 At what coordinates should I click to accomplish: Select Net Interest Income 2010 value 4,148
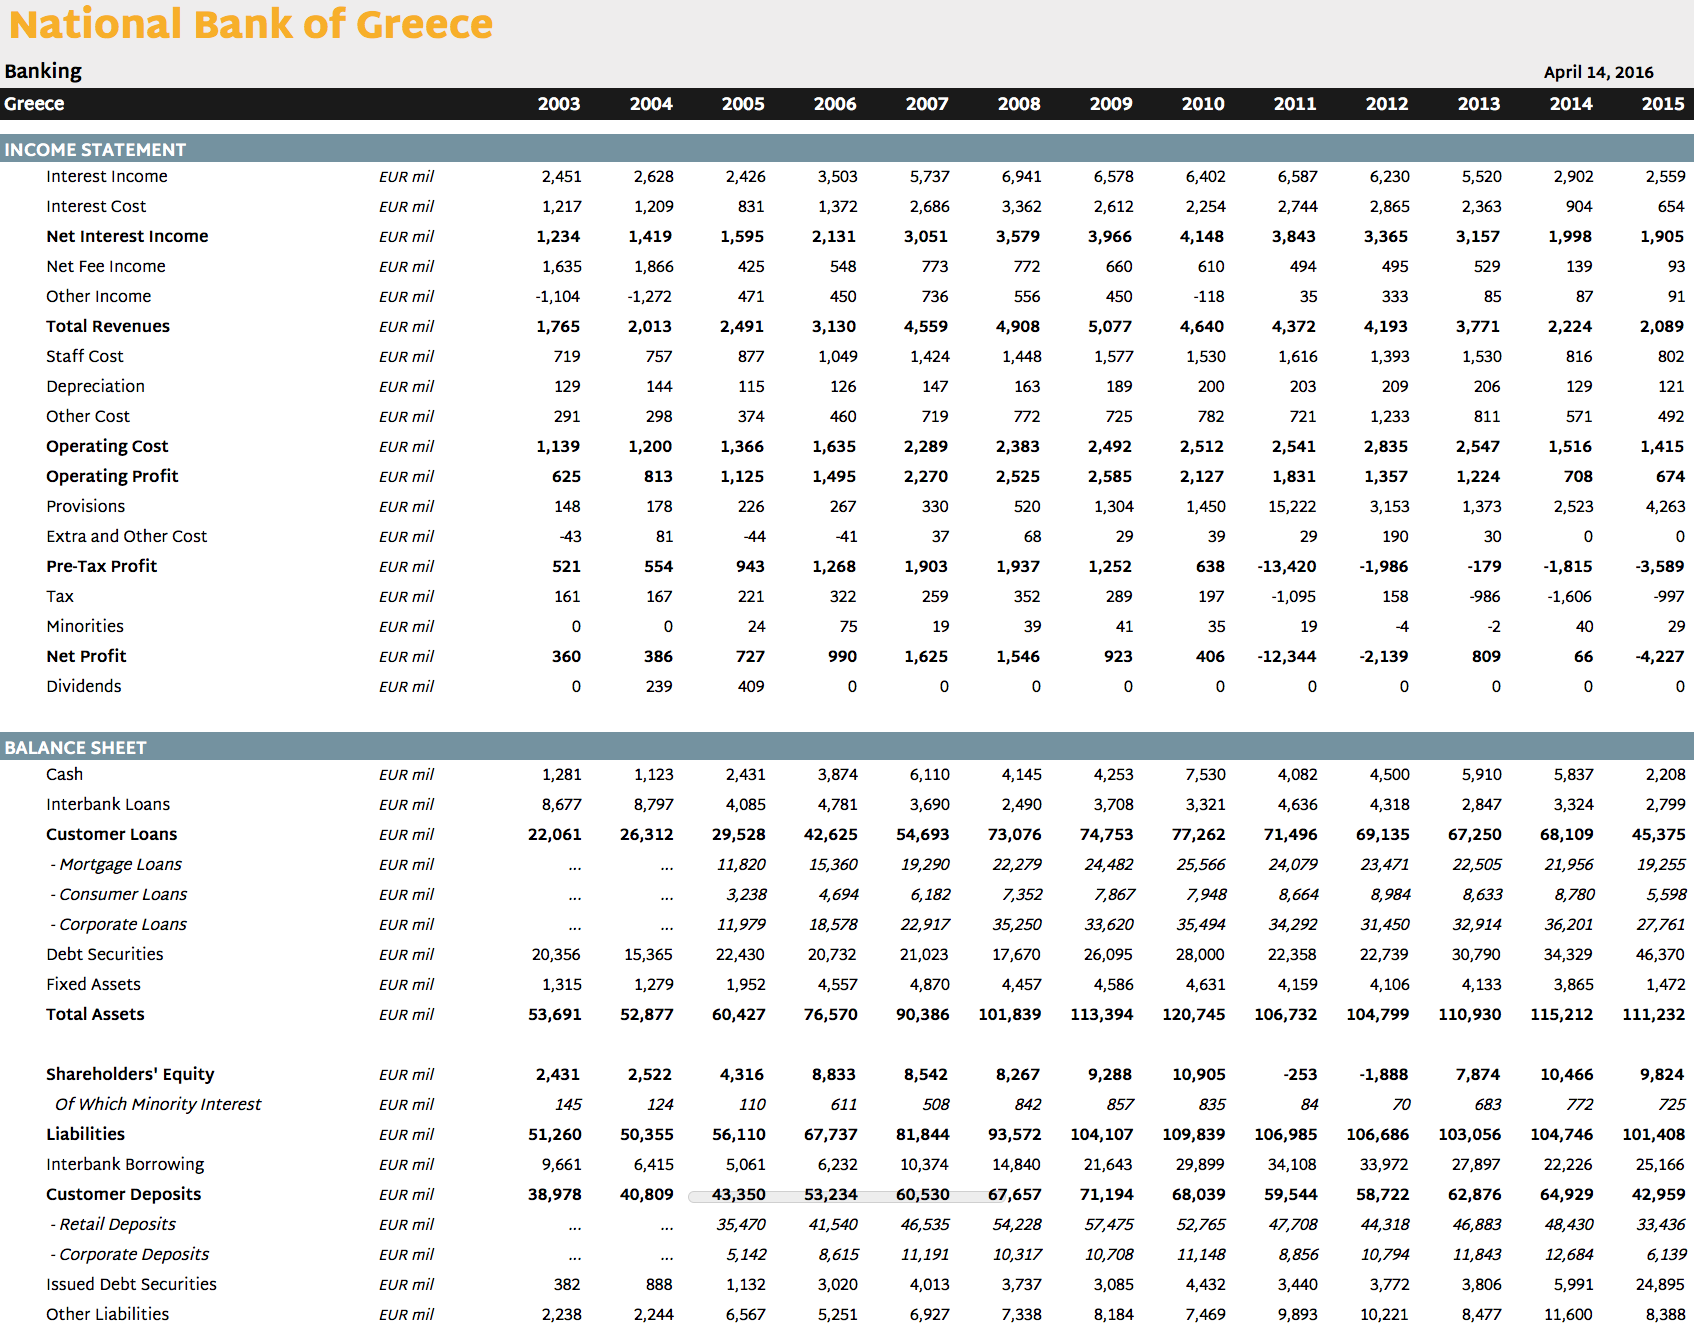[x=1202, y=237]
